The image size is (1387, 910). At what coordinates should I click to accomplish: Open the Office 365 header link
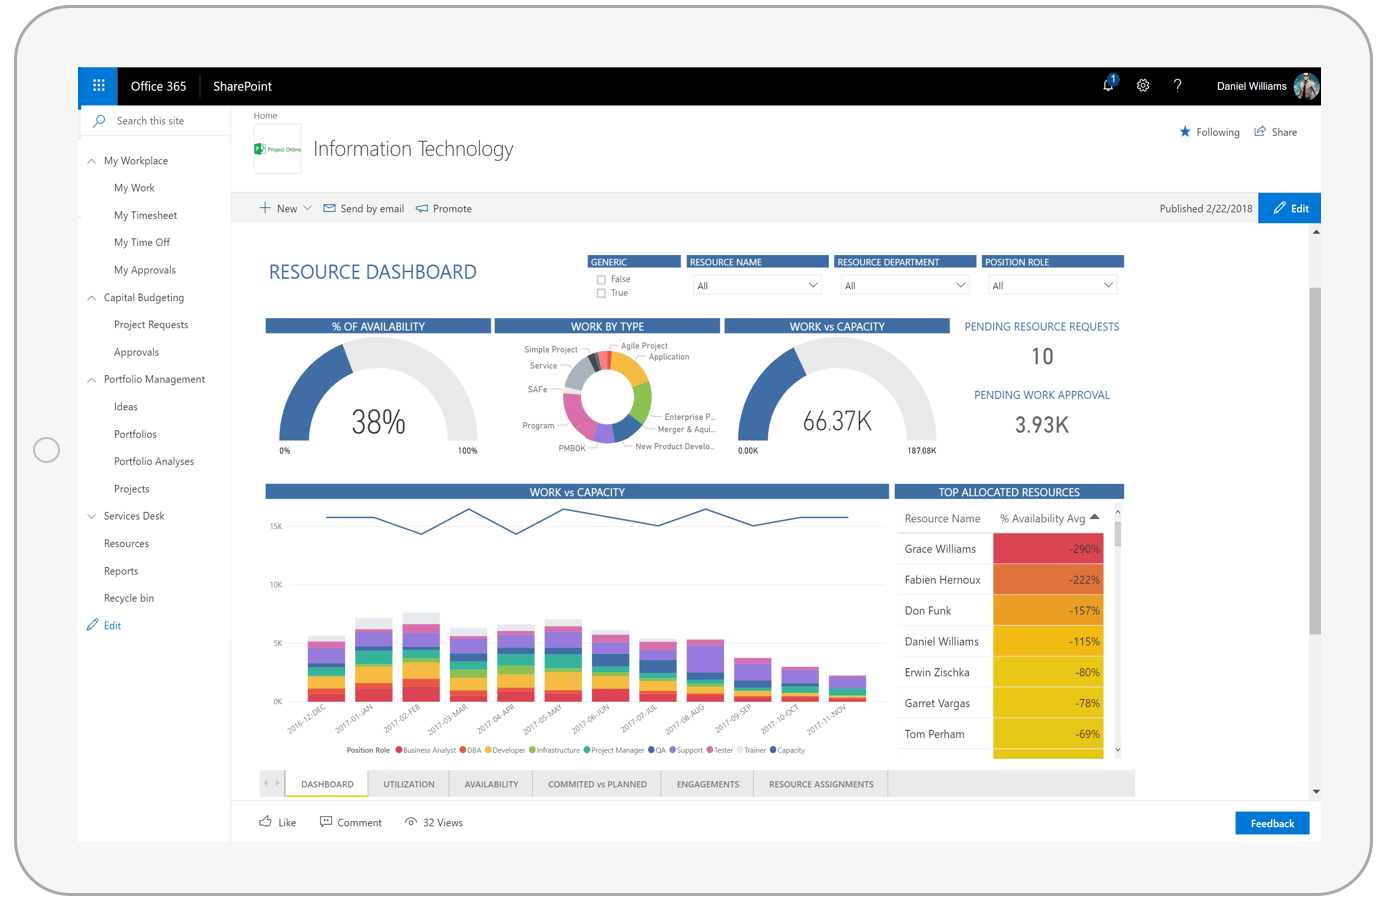[x=158, y=86]
